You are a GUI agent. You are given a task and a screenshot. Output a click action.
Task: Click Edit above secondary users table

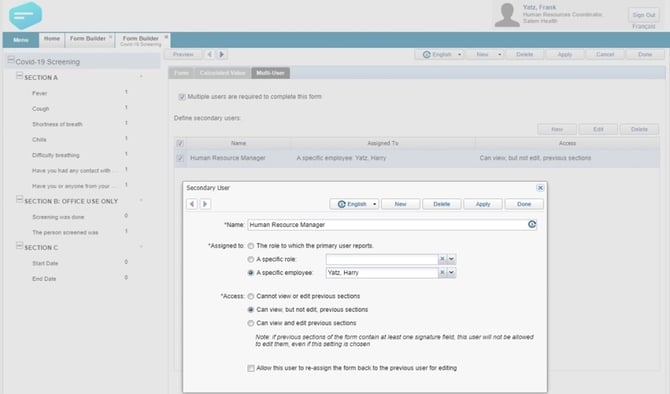[598, 129]
